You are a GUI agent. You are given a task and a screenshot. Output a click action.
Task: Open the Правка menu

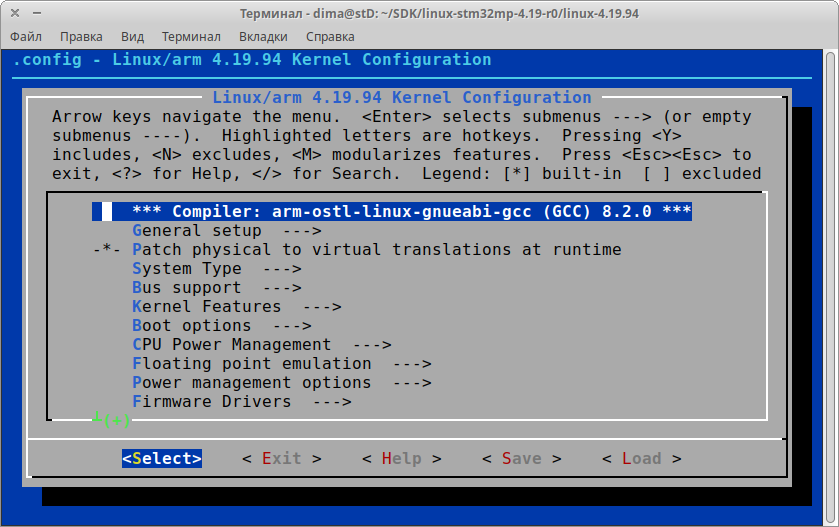[81, 36]
